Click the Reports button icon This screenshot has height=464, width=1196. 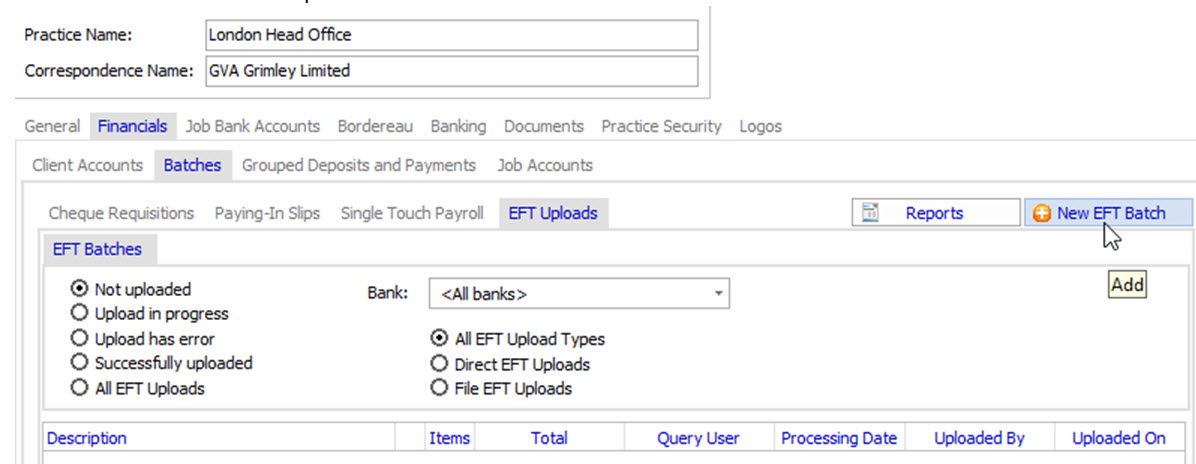(x=870, y=213)
